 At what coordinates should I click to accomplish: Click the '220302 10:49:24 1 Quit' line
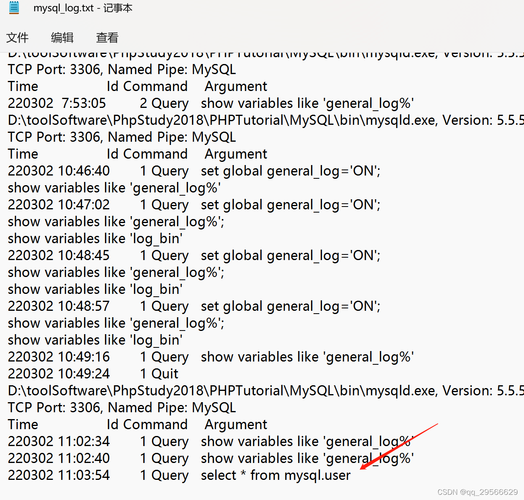(x=93, y=374)
